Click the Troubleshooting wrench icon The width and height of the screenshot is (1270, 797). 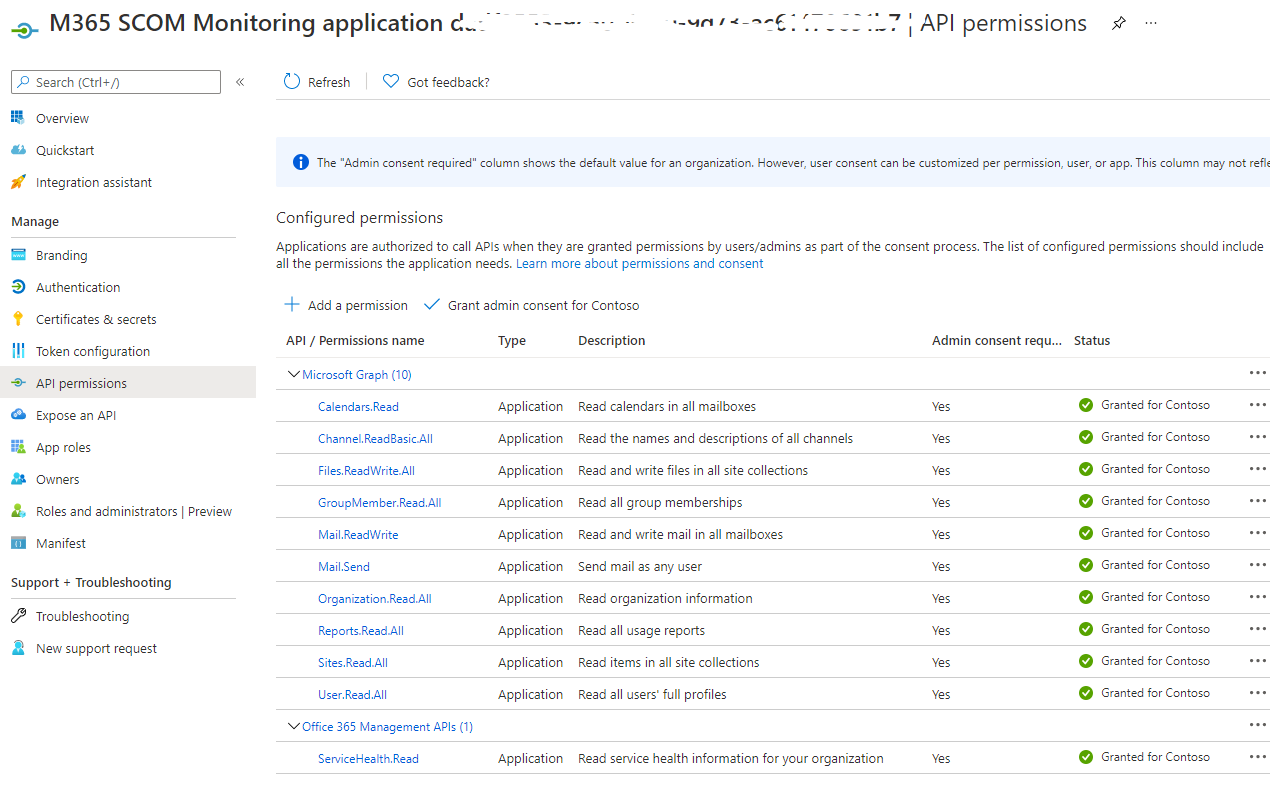(x=18, y=616)
